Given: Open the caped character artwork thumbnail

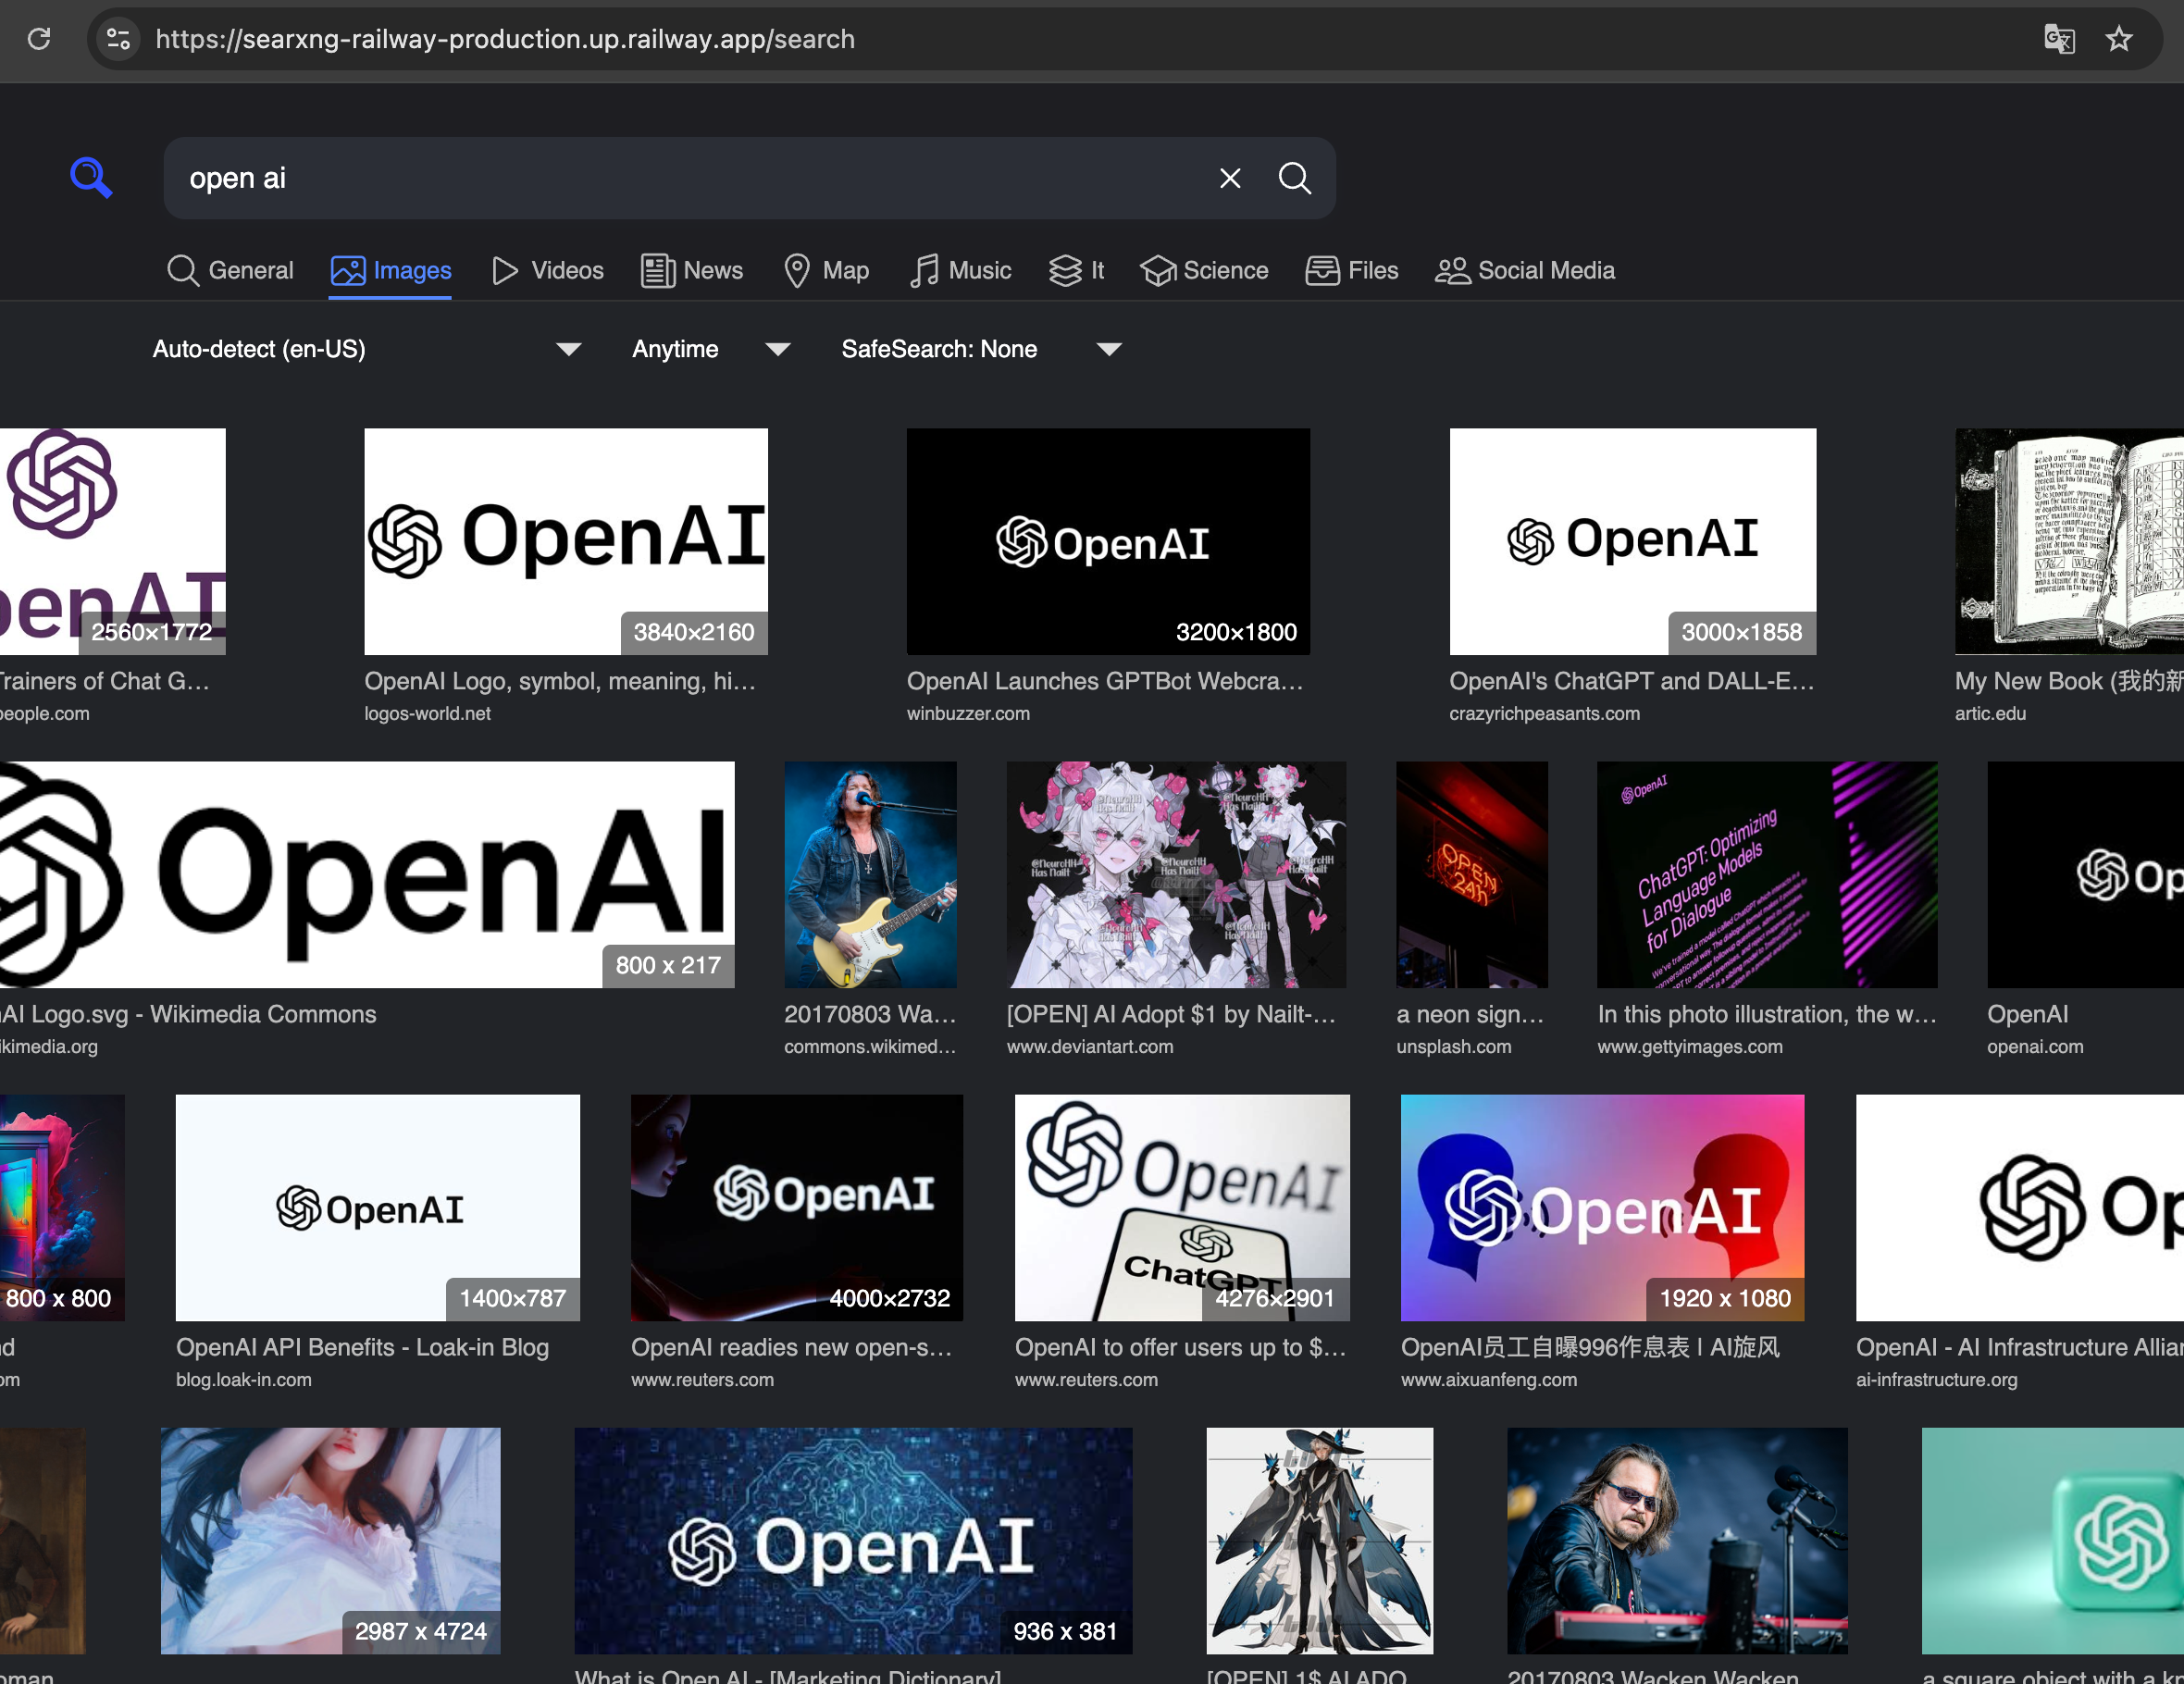Looking at the screenshot, I should point(1320,1541).
